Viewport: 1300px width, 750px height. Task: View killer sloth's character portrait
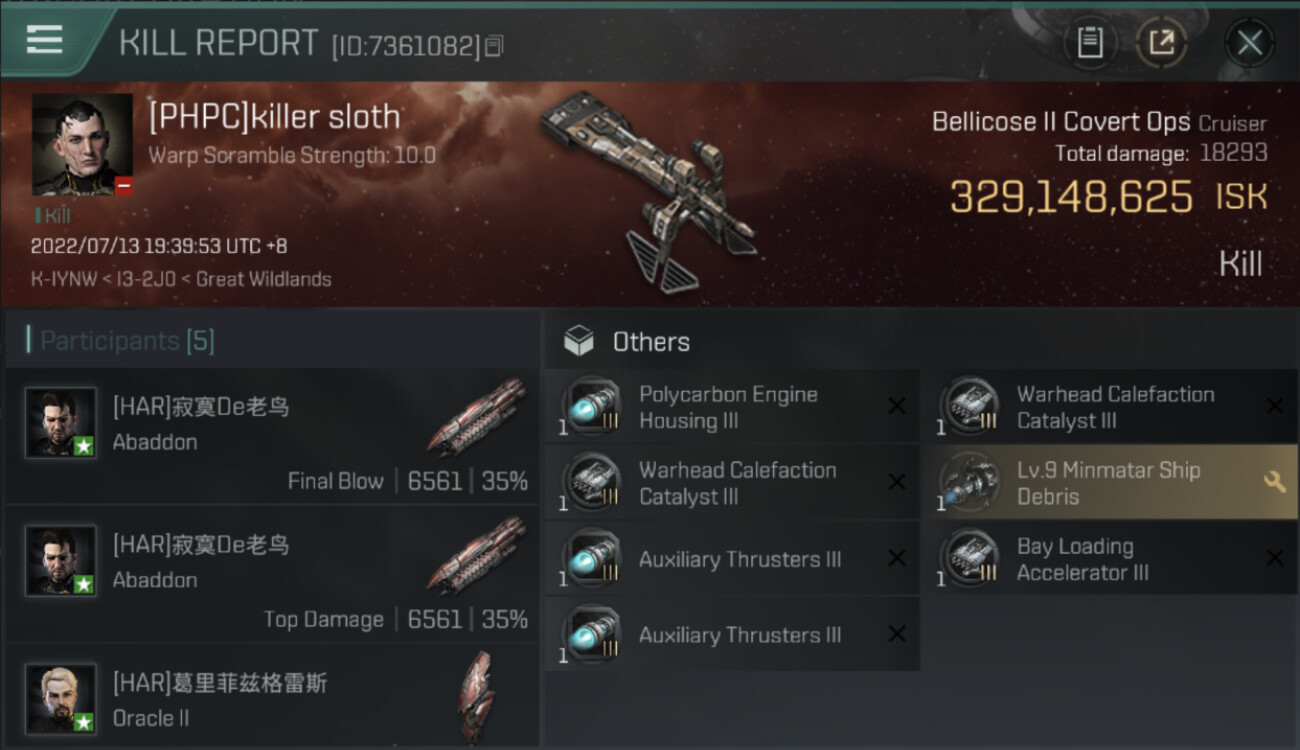coord(82,145)
